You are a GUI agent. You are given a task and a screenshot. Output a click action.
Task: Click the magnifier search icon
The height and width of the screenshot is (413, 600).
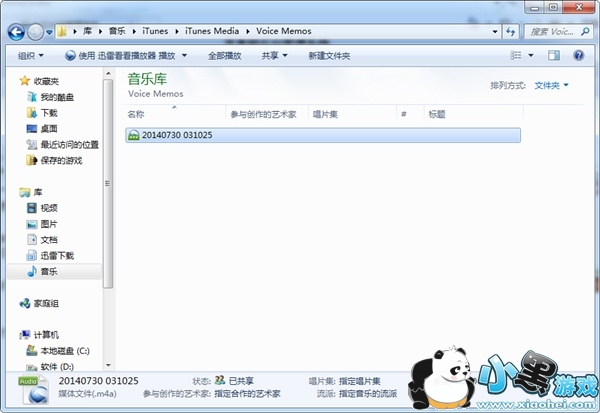[585, 31]
